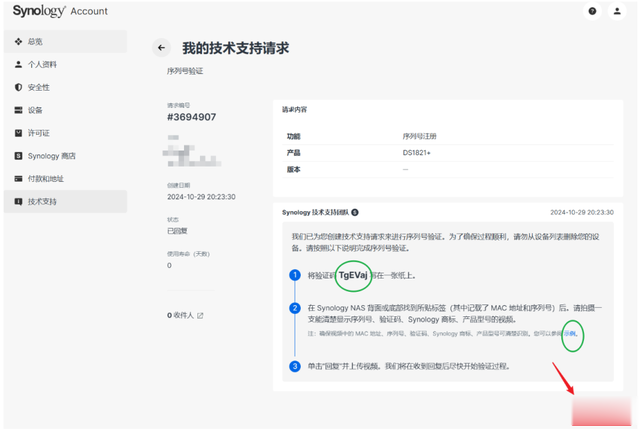The image size is (640, 431).
Task: Click the Synology 技术支持团队 sender name
Action: coord(315,212)
